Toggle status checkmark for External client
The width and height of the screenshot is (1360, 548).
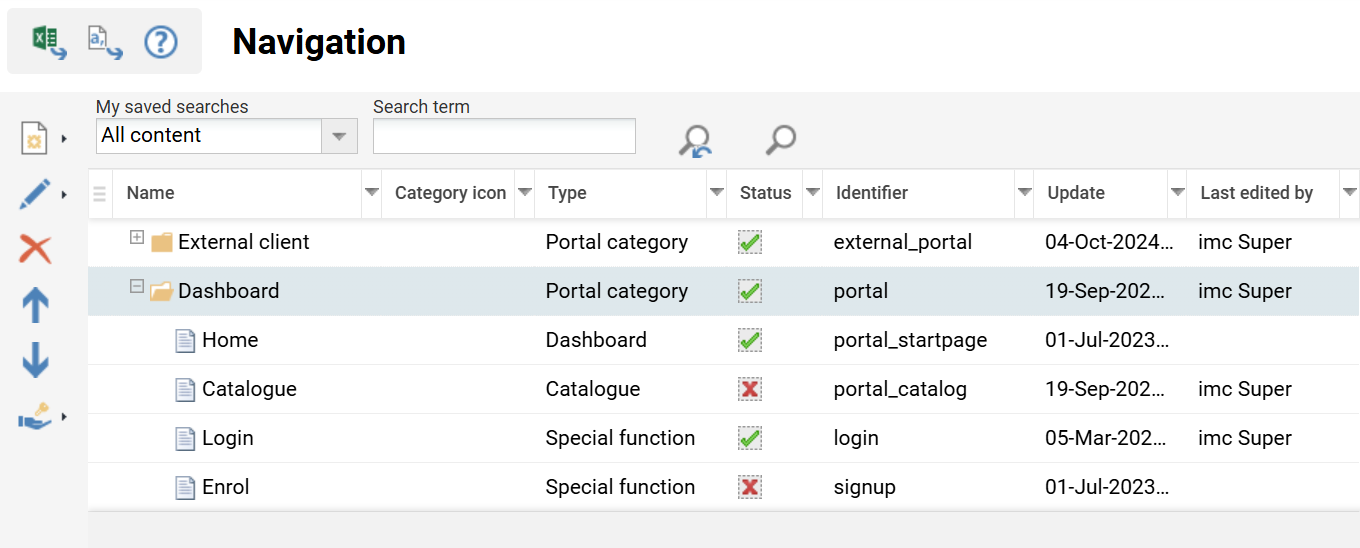point(750,242)
